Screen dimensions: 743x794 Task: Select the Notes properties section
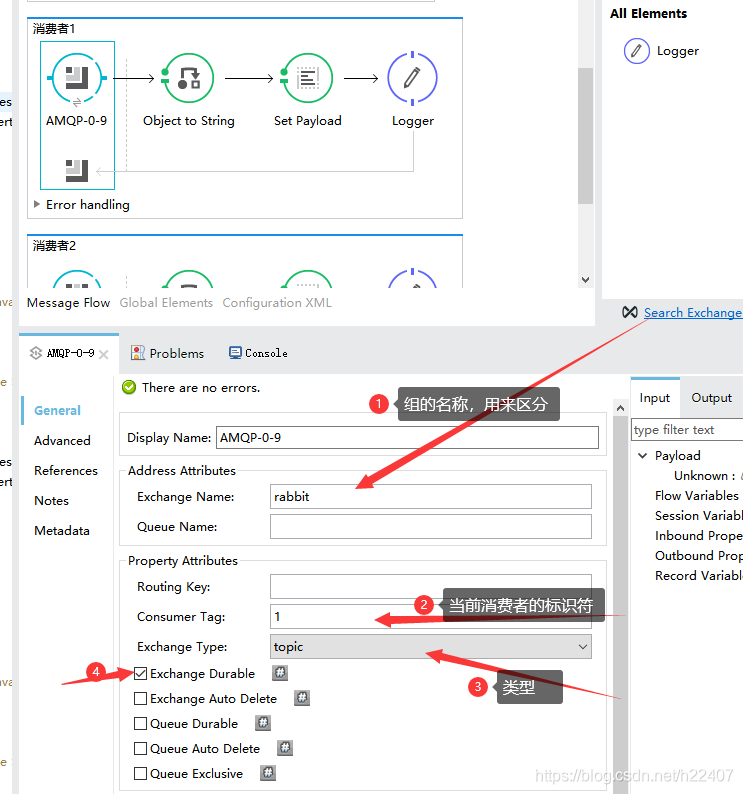pos(52,501)
